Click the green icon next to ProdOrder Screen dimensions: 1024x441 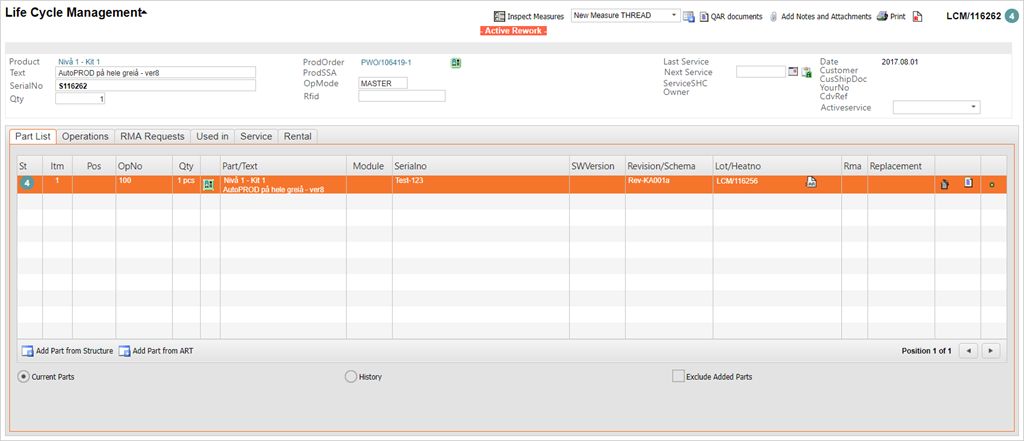pyautogui.click(x=456, y=62)
